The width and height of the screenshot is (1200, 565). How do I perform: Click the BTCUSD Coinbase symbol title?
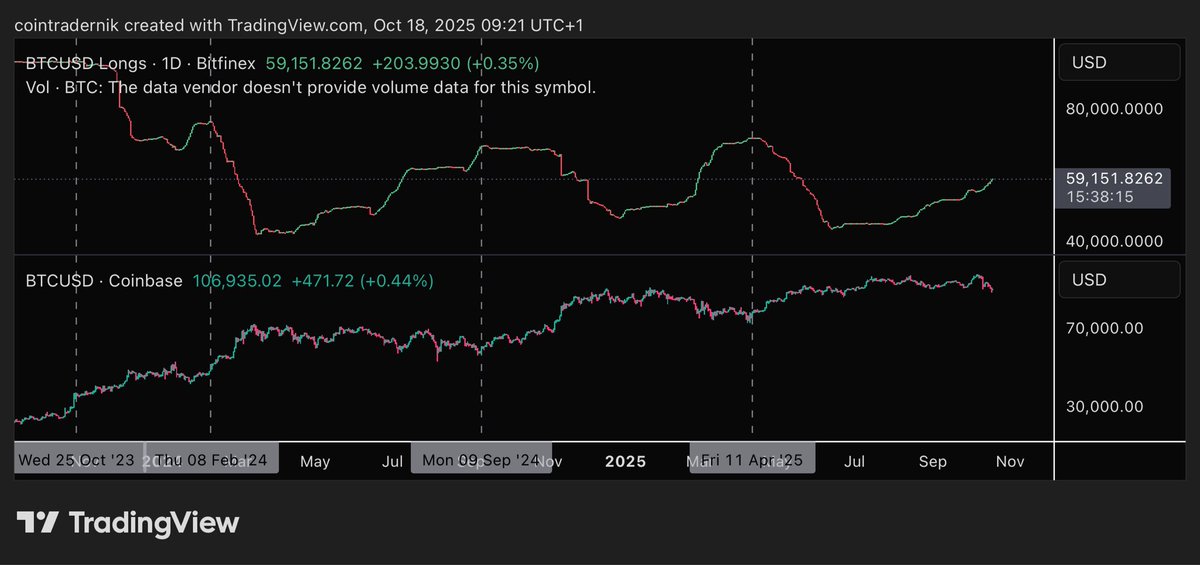(104, 281)
